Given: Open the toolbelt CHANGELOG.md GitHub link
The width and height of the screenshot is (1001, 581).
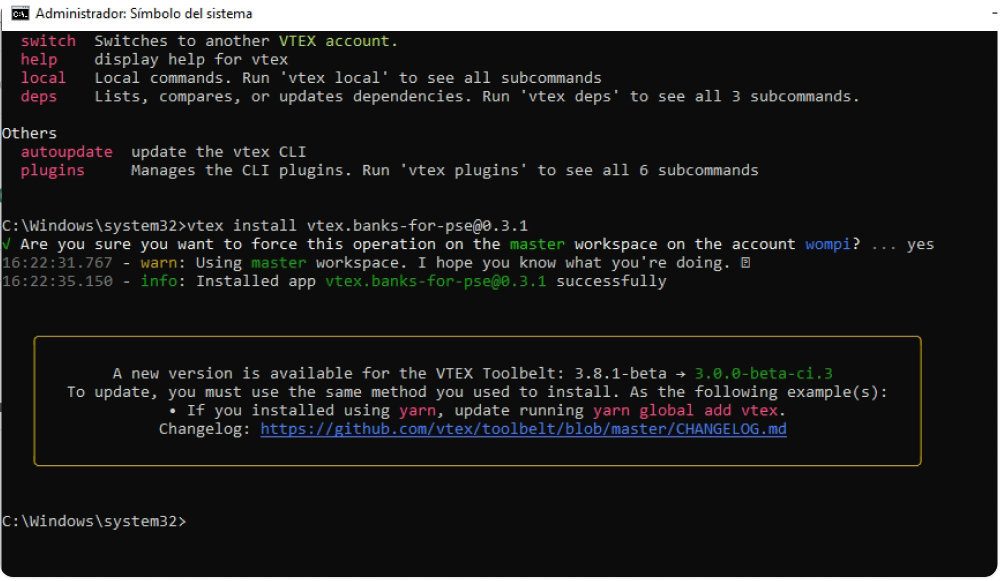Looking at the screenshot, I should 523,429.
